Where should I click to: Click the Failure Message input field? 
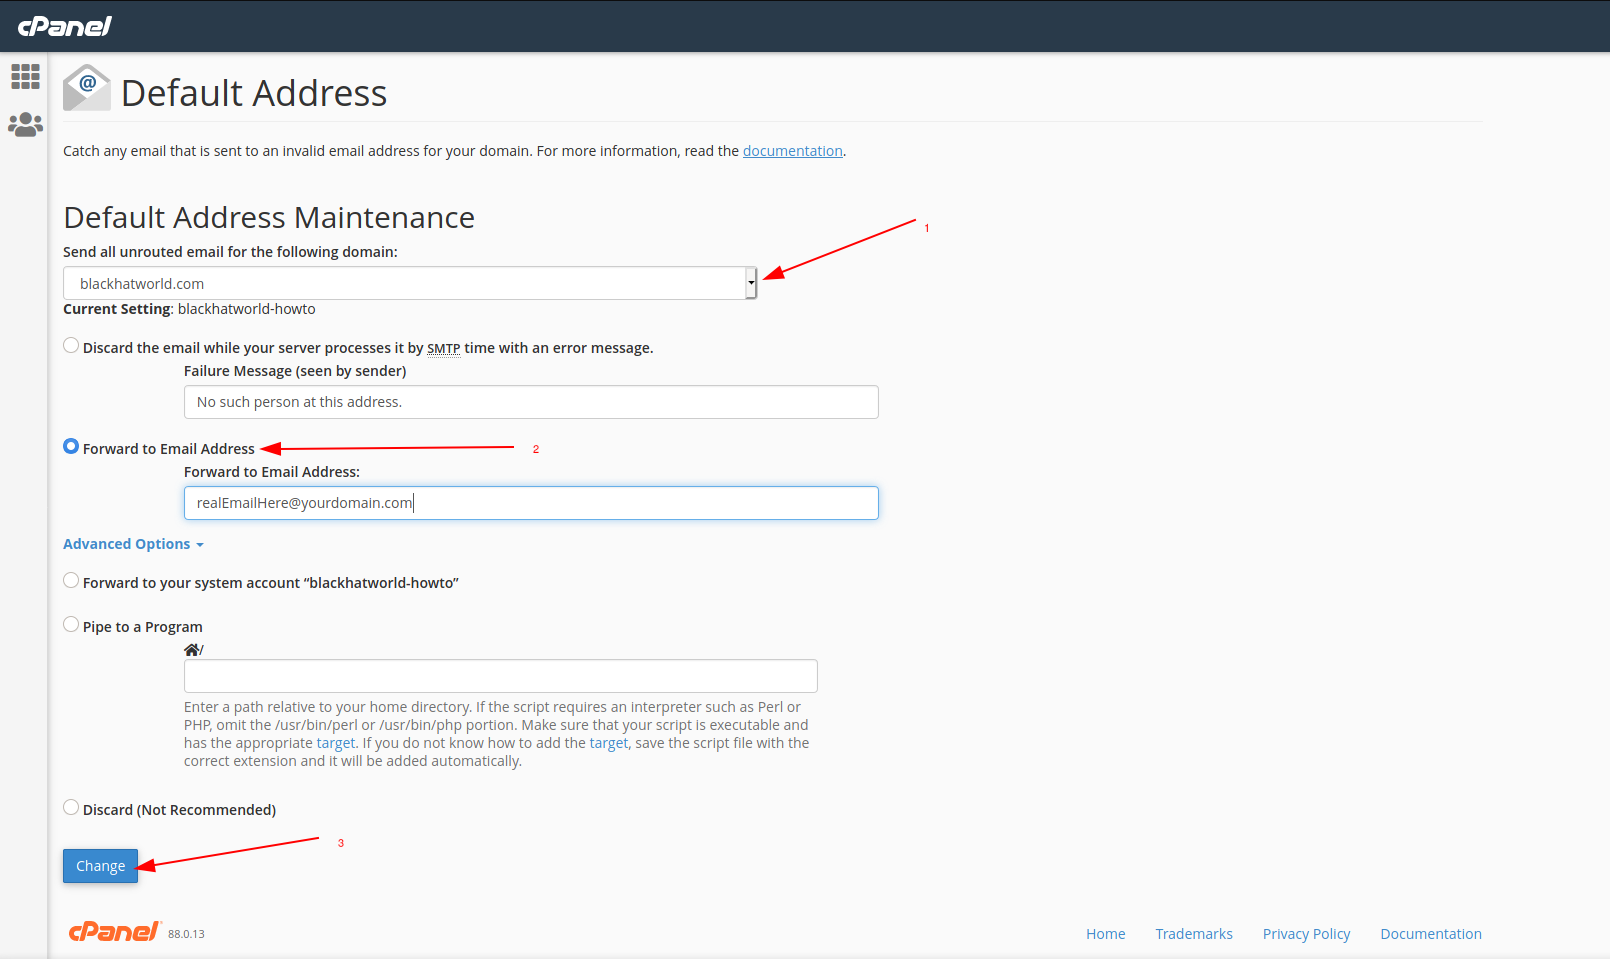pos(531,402)
